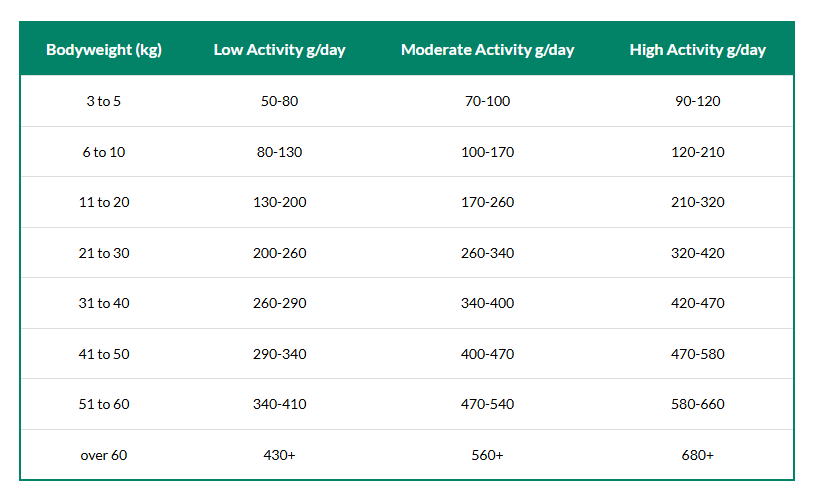Screen dimensions: 816x494
Task: Select the 31 to 40 bodyweight cell
Action: click(x=104, y=303)
